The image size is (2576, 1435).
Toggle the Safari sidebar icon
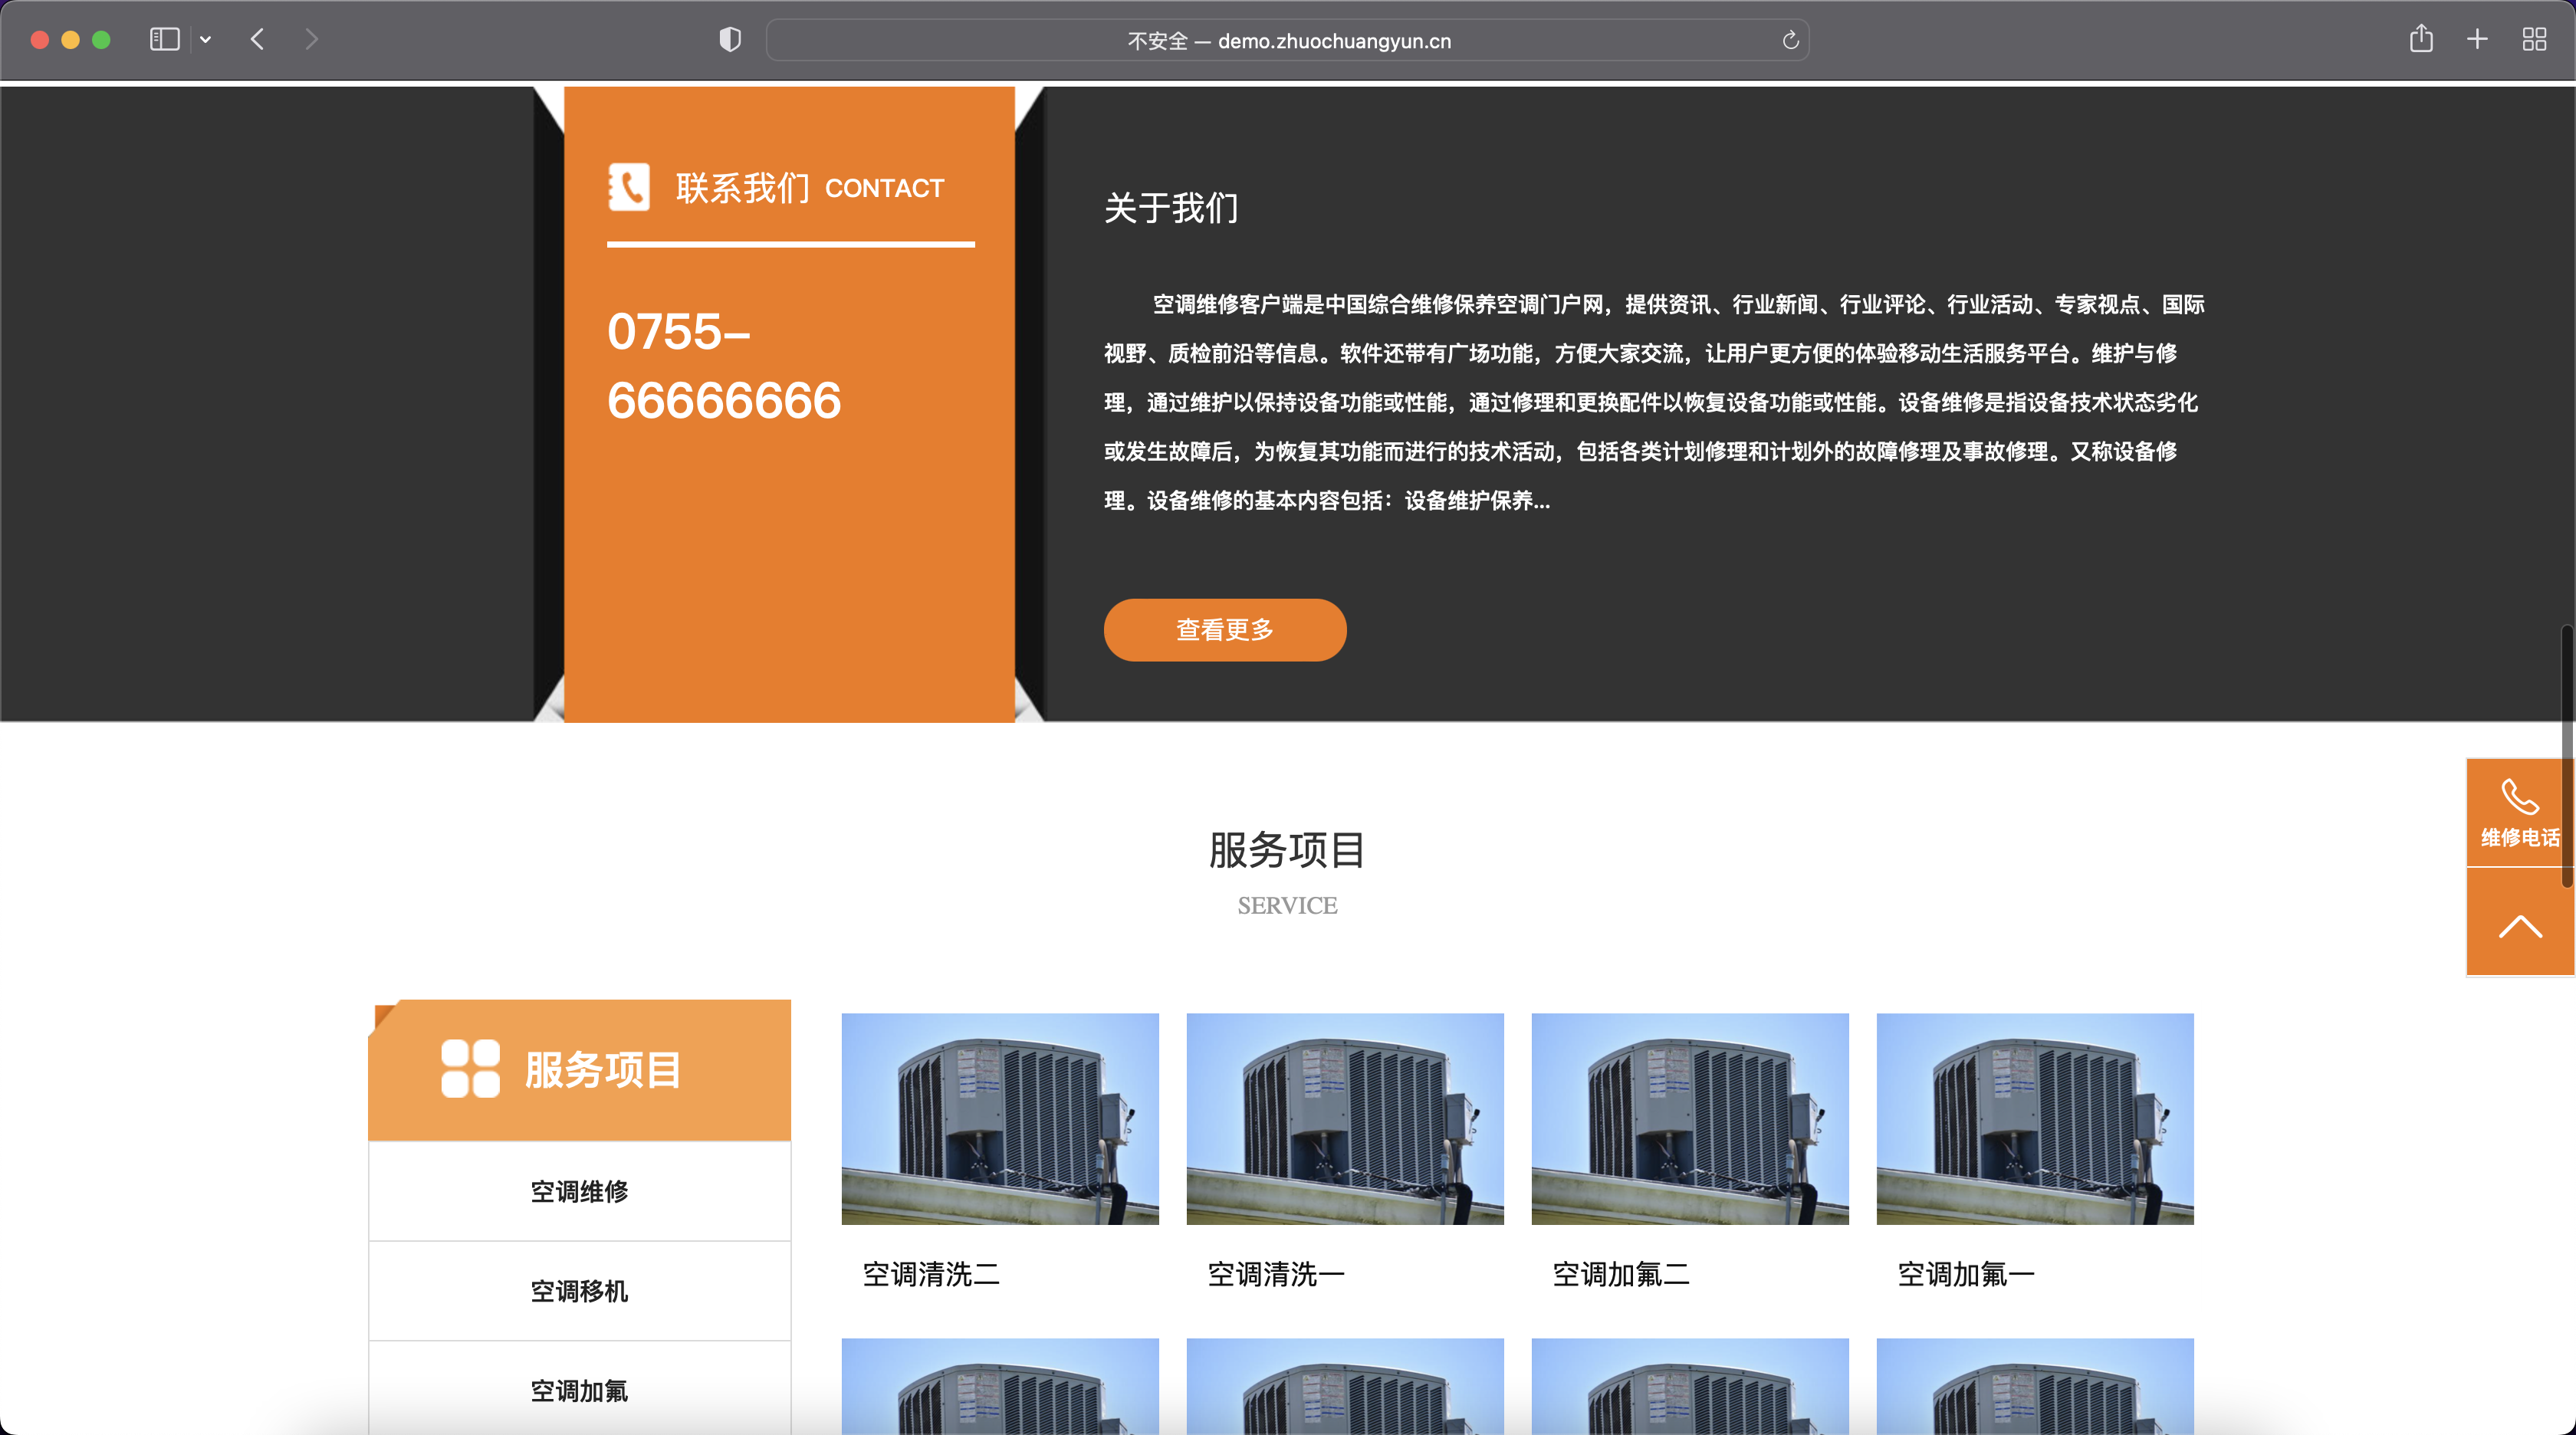164,40
